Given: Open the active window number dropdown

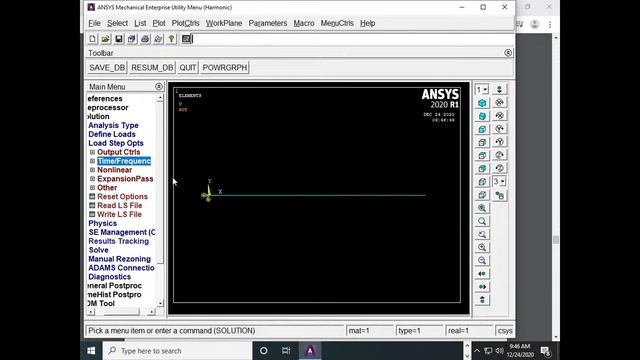Looking at the screenshot, I should [x=482, y=89].
